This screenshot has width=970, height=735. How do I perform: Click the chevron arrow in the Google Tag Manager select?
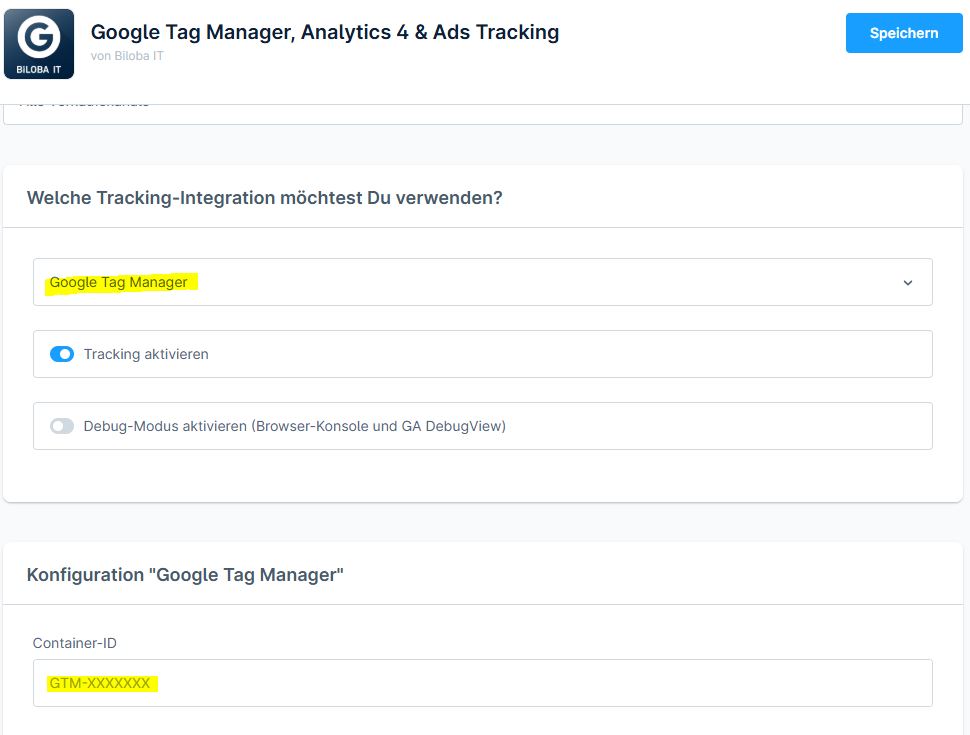tap(908, 283)
